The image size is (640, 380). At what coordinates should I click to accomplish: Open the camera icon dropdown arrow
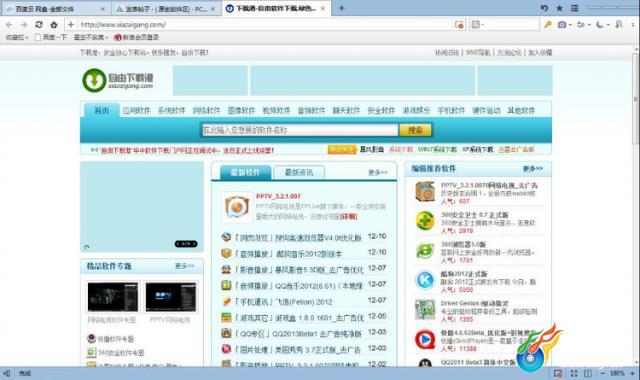coord(570,25)
